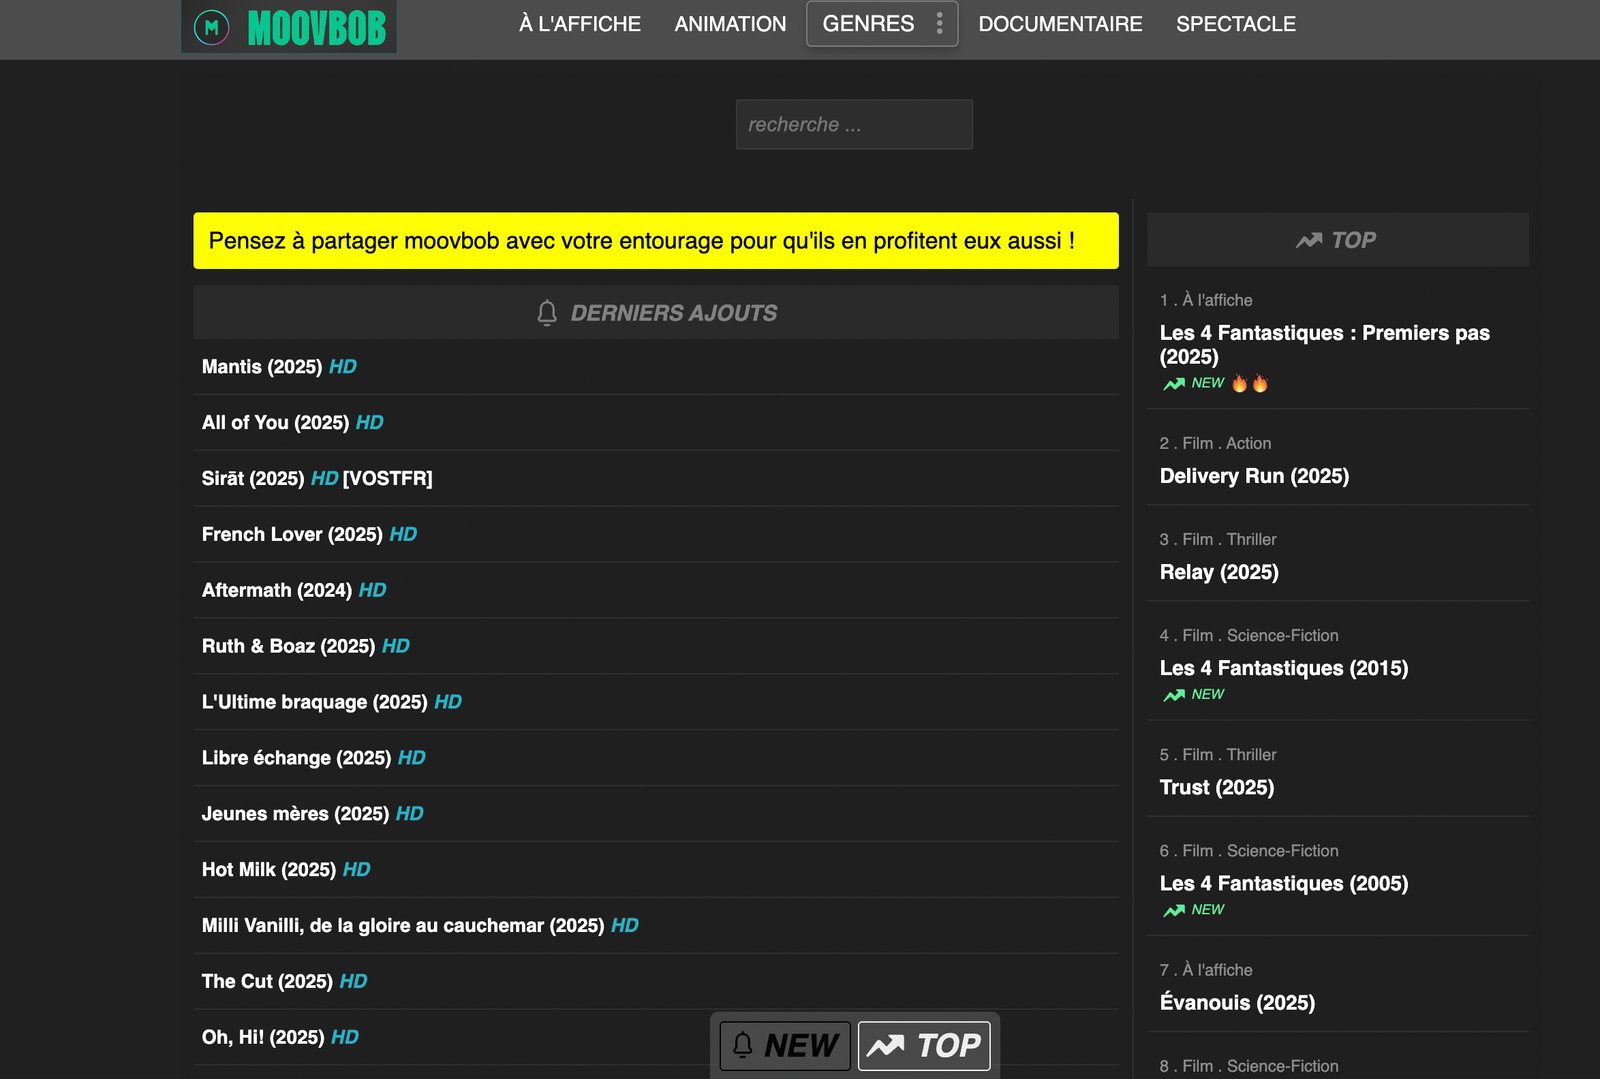Image resolution: width=1600 pixels, height=1079 pixels.
Task: Select Delivery Run (2025) in the top list
Action: 1254,476
